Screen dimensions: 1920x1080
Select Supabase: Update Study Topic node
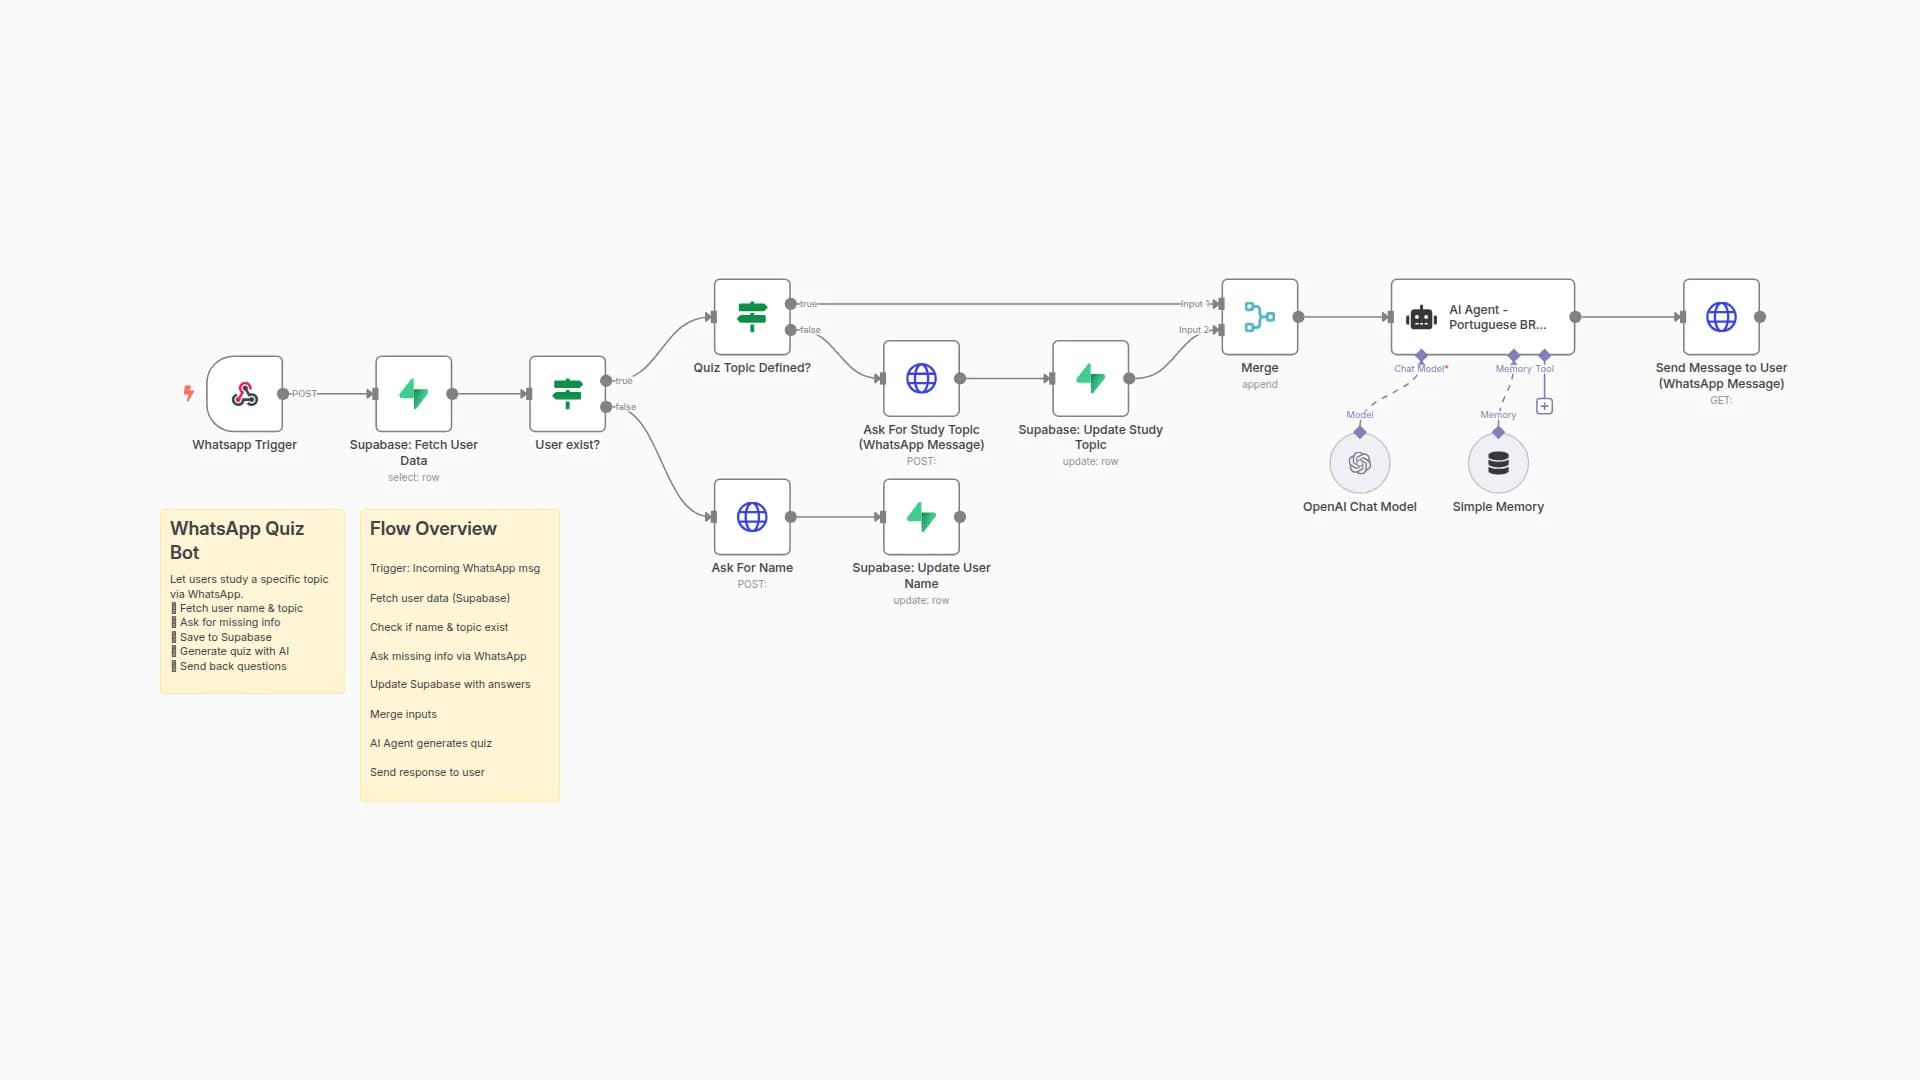[x=1090, y=379]
